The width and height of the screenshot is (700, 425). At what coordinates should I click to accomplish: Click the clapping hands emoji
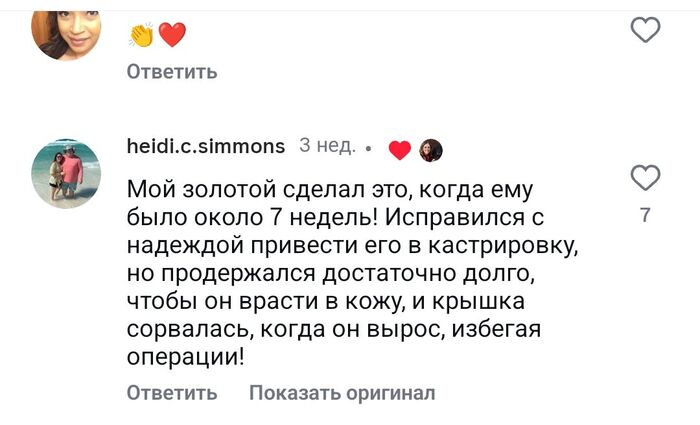[x=141, y=35]
